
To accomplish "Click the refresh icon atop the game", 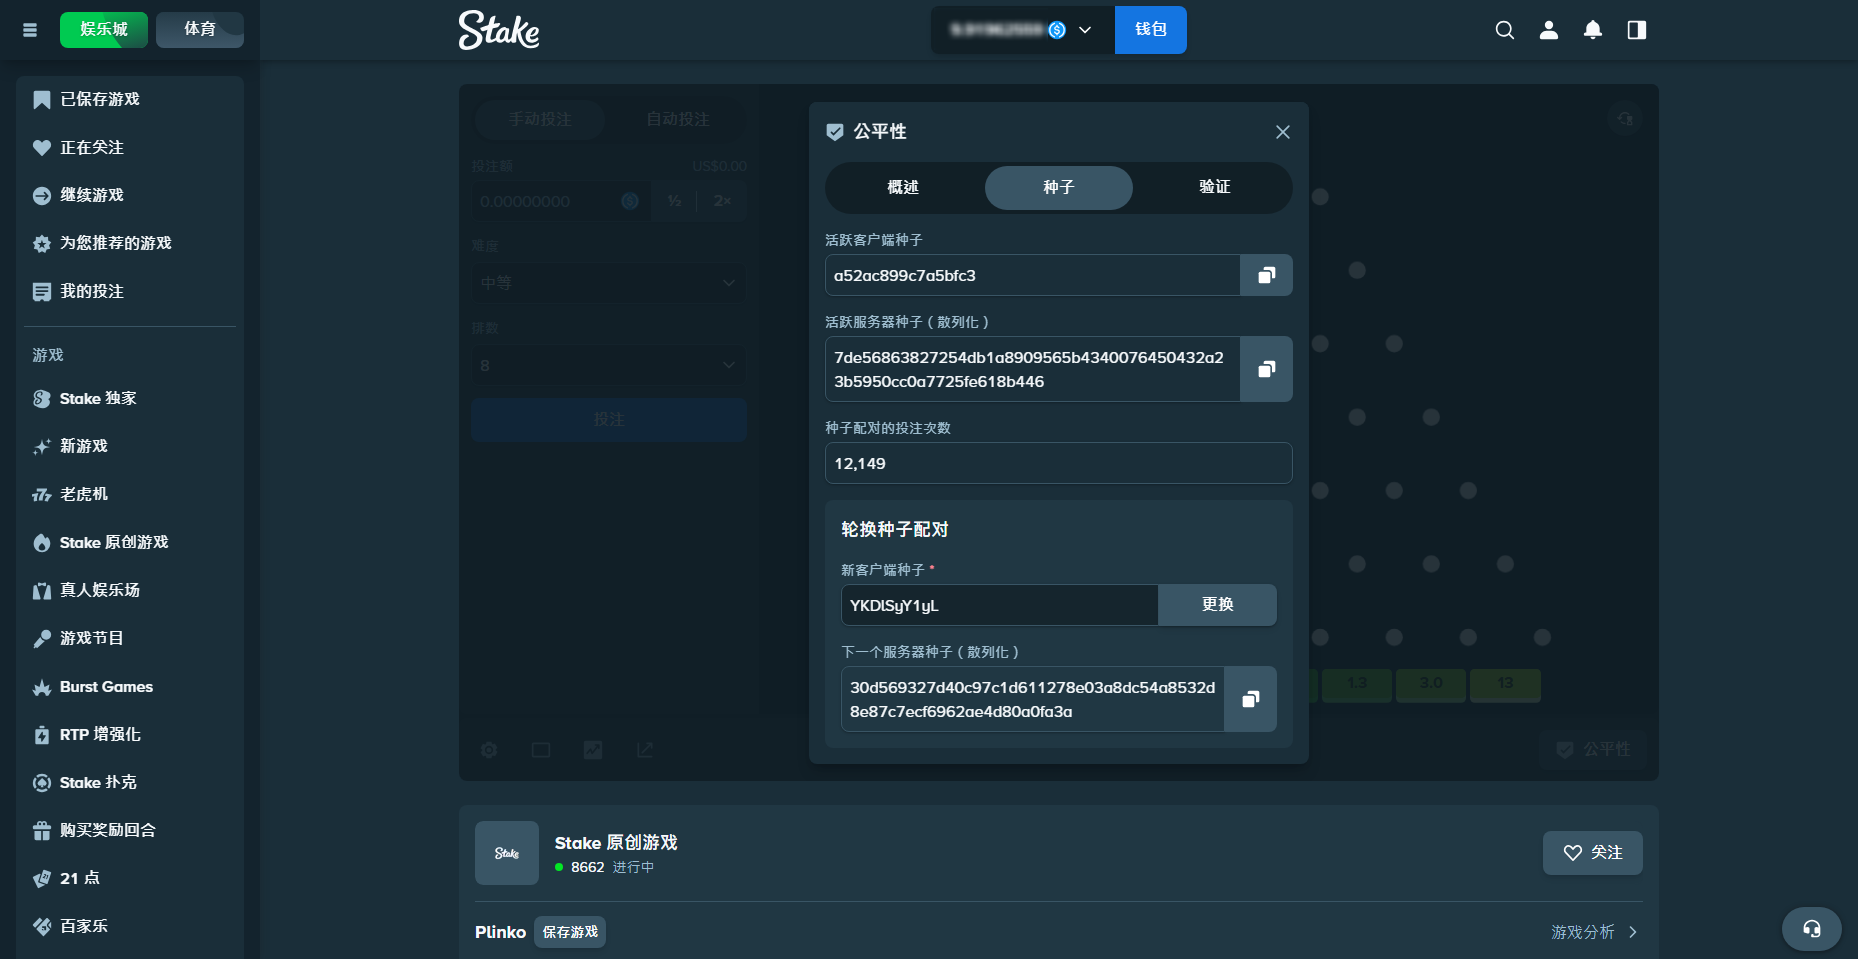I will coord(1625,119).
